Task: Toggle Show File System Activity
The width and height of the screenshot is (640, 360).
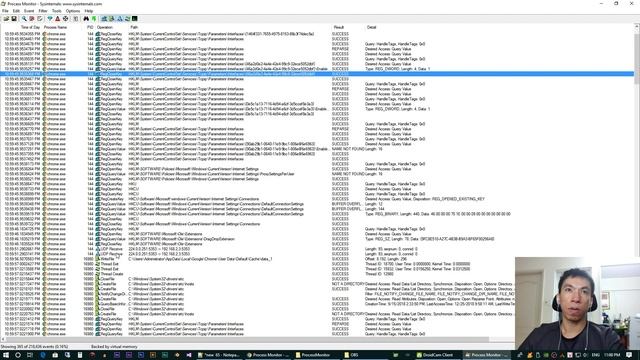Action: point(112,19)
